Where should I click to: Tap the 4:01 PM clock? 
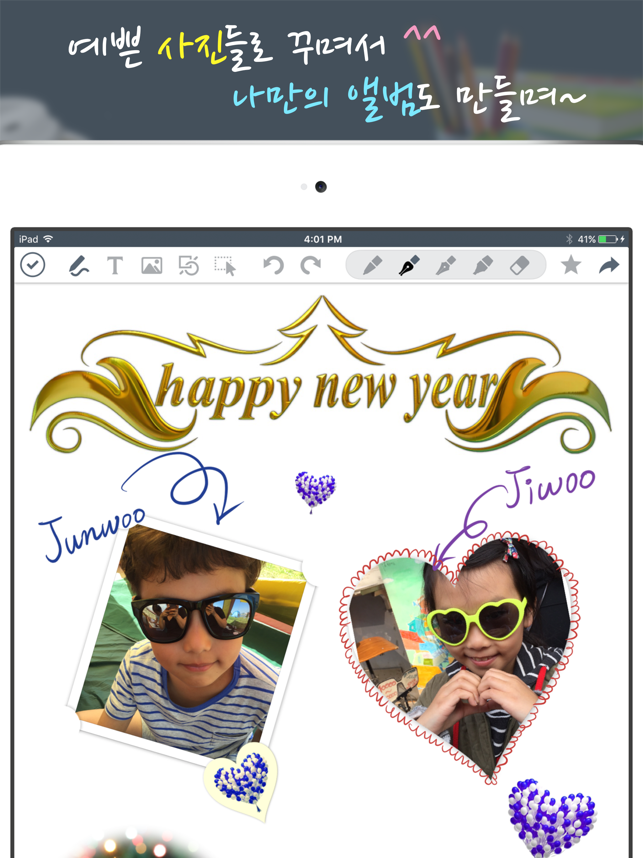tap(322, 239)
